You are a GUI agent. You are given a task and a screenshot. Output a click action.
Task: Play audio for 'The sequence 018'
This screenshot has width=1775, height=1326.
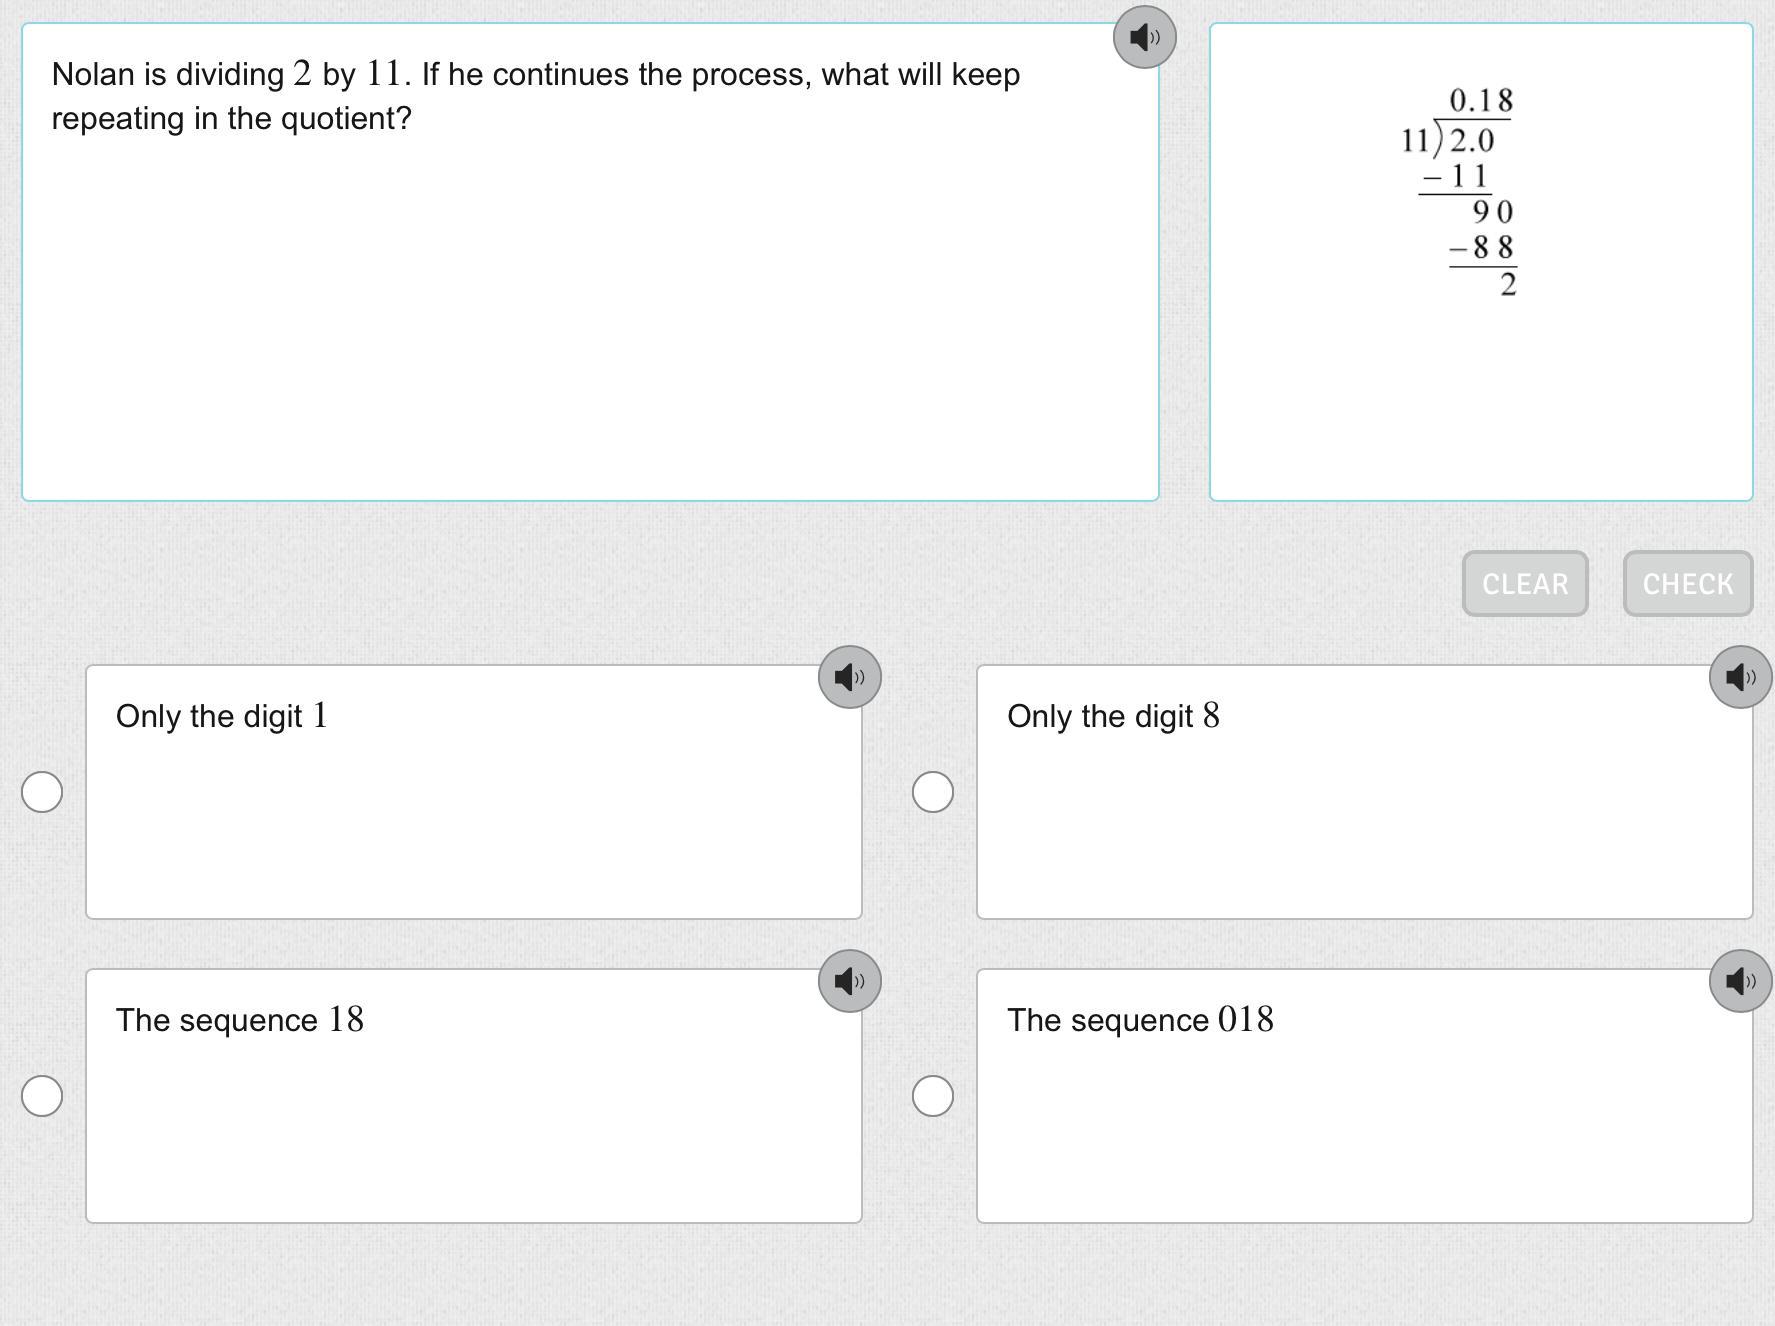pyautogui.click(x=1740, y=981)
